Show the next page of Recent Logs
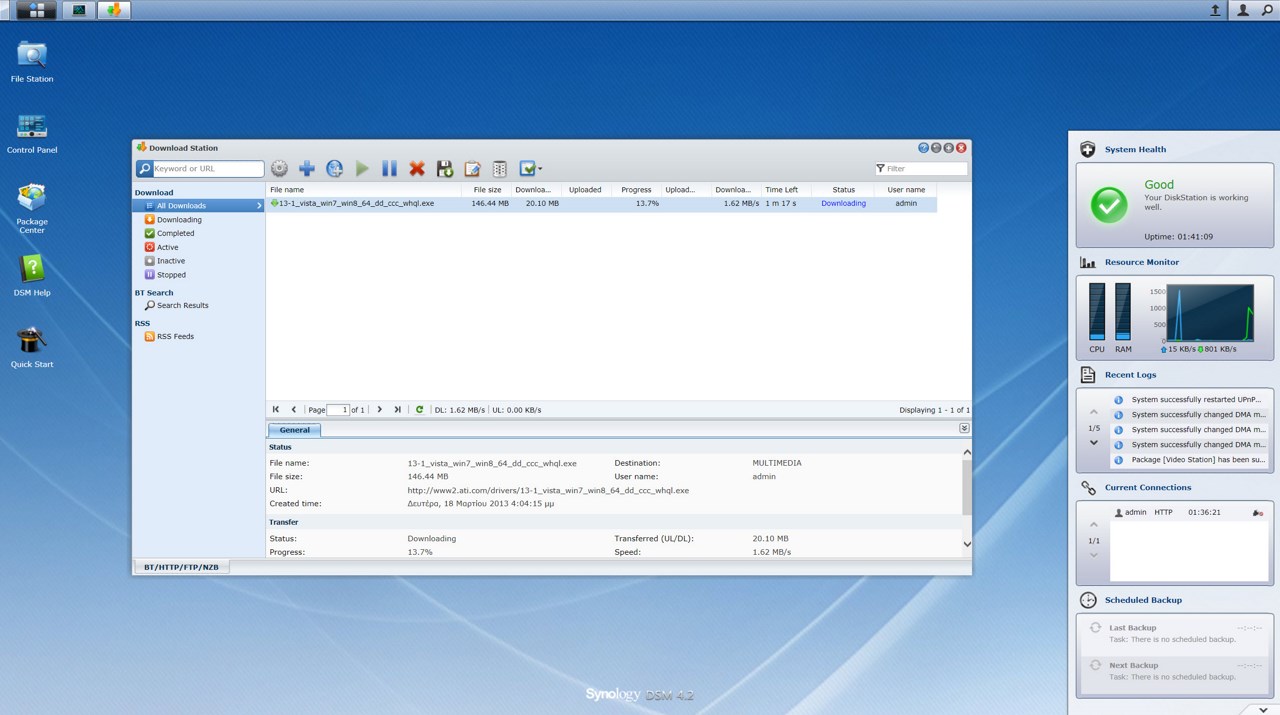The height and width of the screenshot is (715, 1280). [1093, 443]
